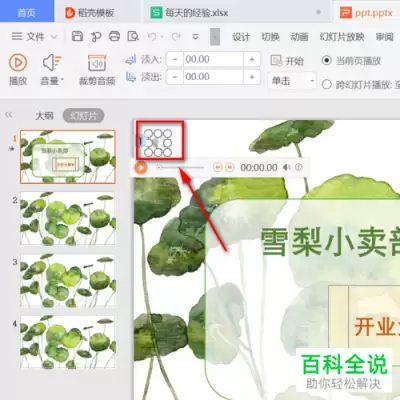The width and height of the screenshot is (400, 400).
Task: Open the 切换 ribbon tab
Action: click(270, 36)
